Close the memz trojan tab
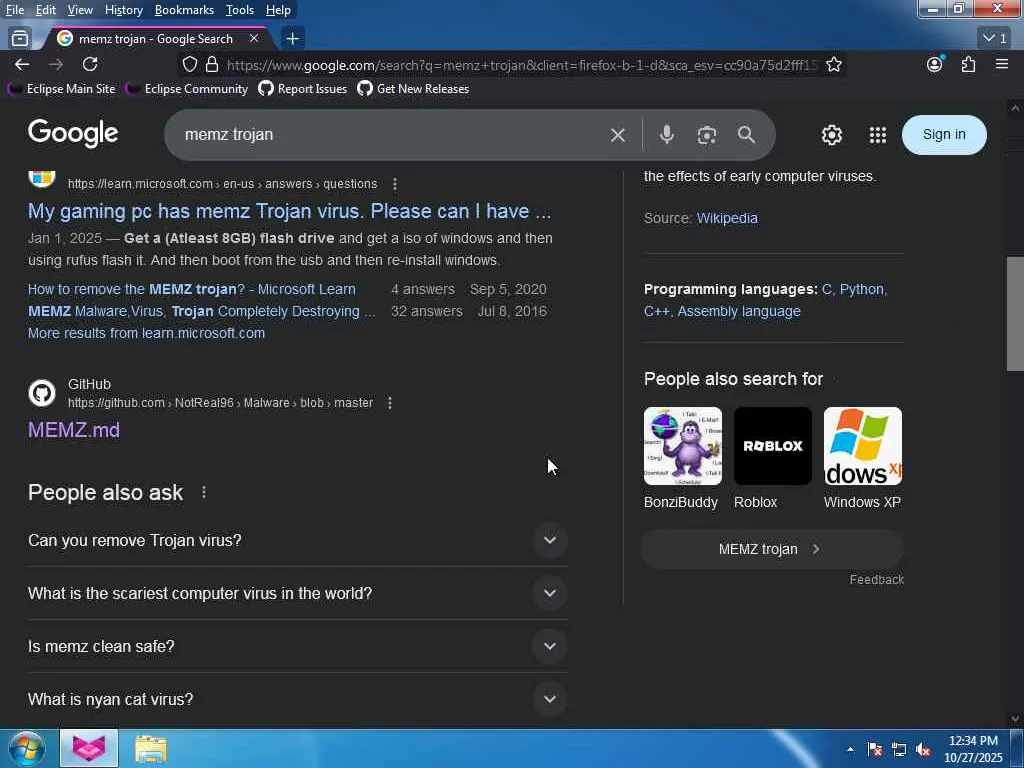The image size is (1024, 768). (x=254, y=39)
